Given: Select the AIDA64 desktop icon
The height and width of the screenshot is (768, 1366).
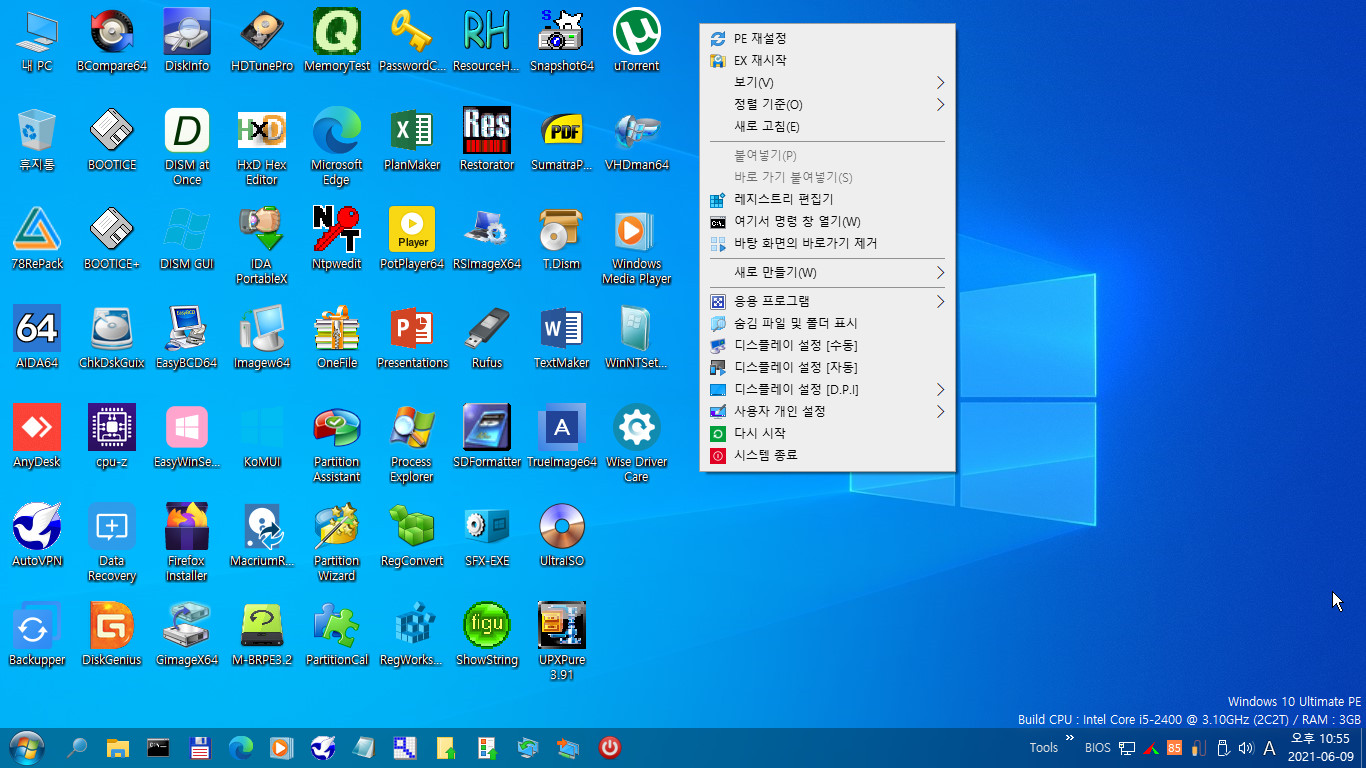Looking at the screenshot, I should (x=37, y=338).
